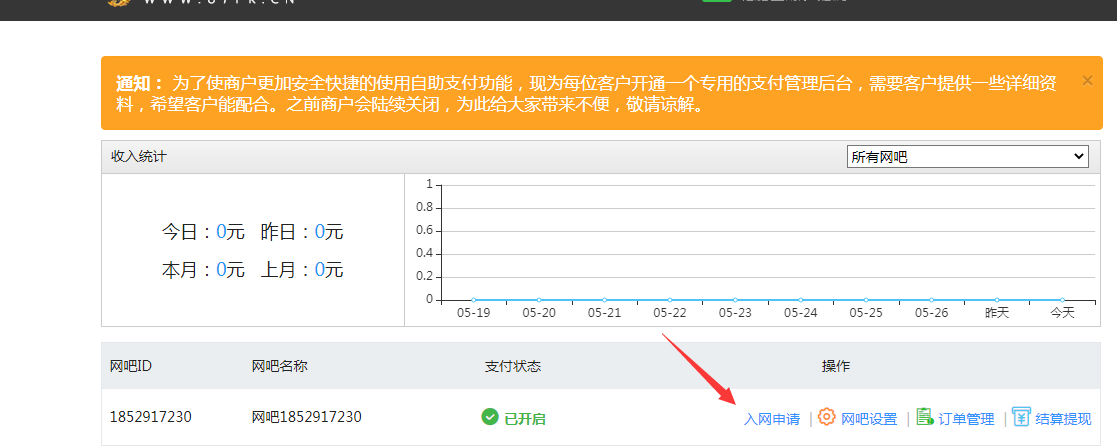Click the 网吧ID value 1852917230
The width and height of the screenshot is (1117, 446).
click(x=150, y=417)
